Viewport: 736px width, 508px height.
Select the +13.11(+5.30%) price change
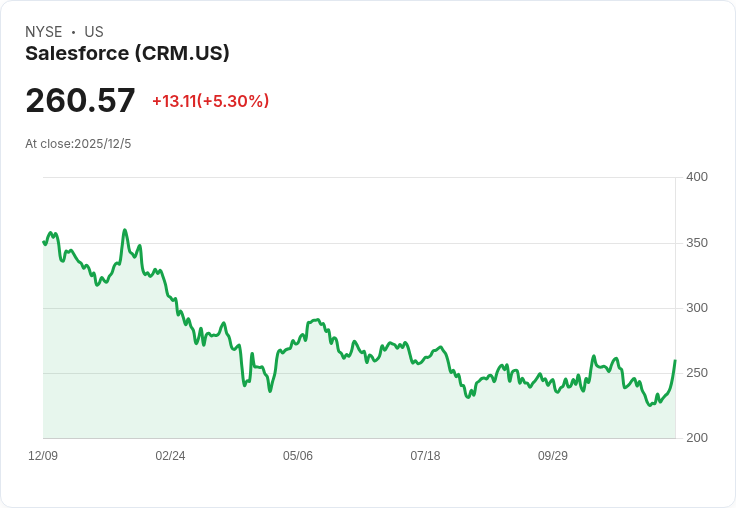[x=210, y=101]
